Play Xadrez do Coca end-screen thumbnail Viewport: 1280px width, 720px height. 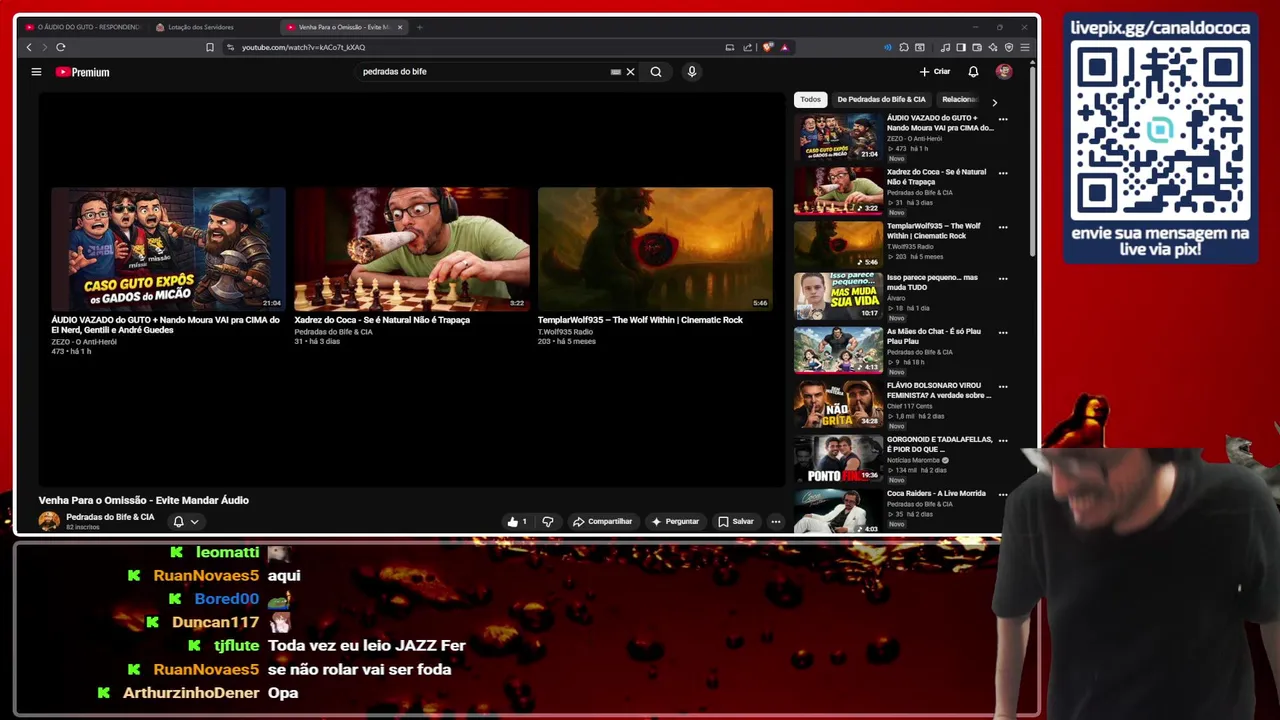pyautogui.click(x=411, y=249)
